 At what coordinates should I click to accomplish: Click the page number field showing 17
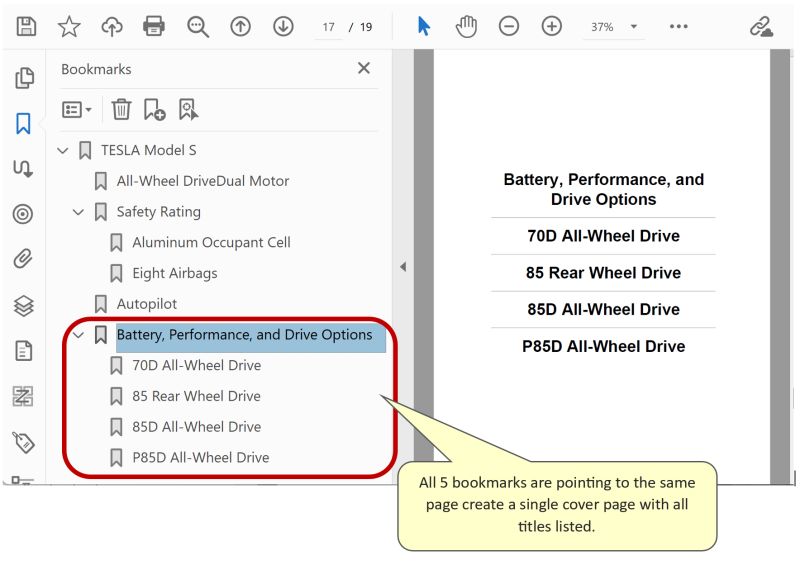329,27
